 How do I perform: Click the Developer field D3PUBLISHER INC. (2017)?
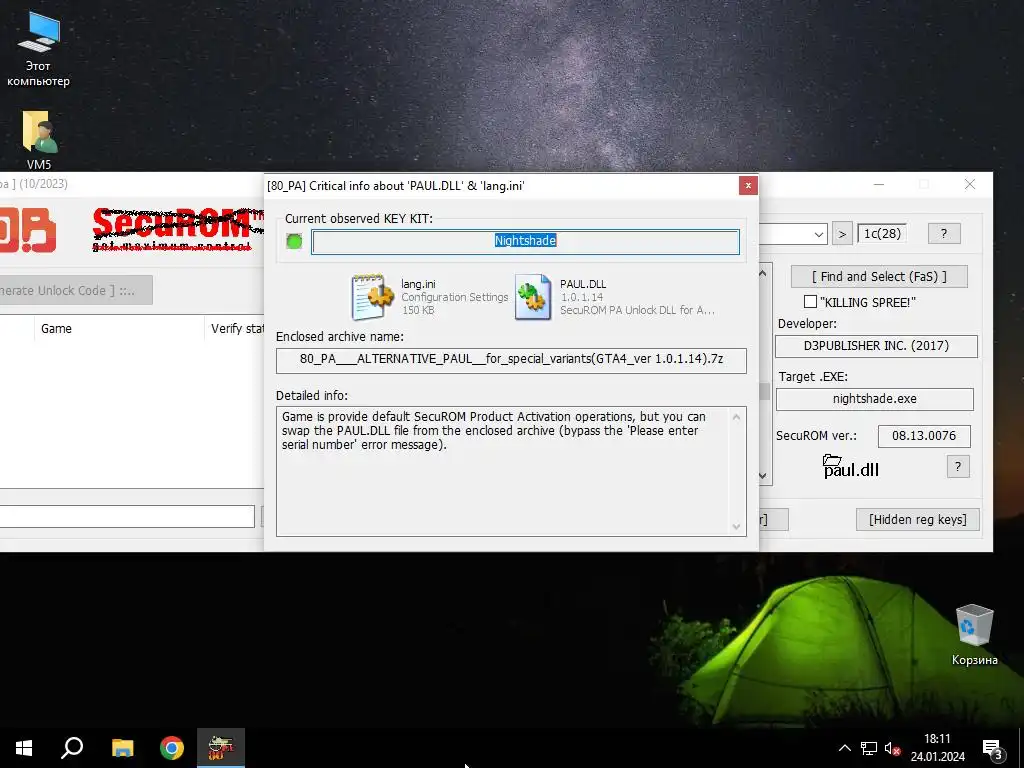point(876,345)
